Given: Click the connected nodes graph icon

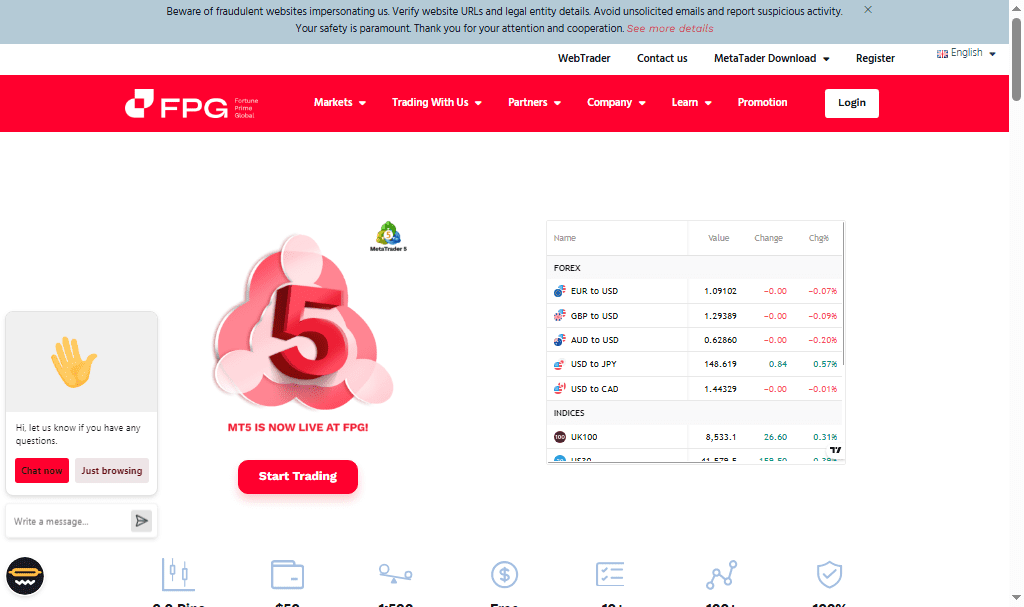Looking at the screenshot, I should tap(722, 574).
